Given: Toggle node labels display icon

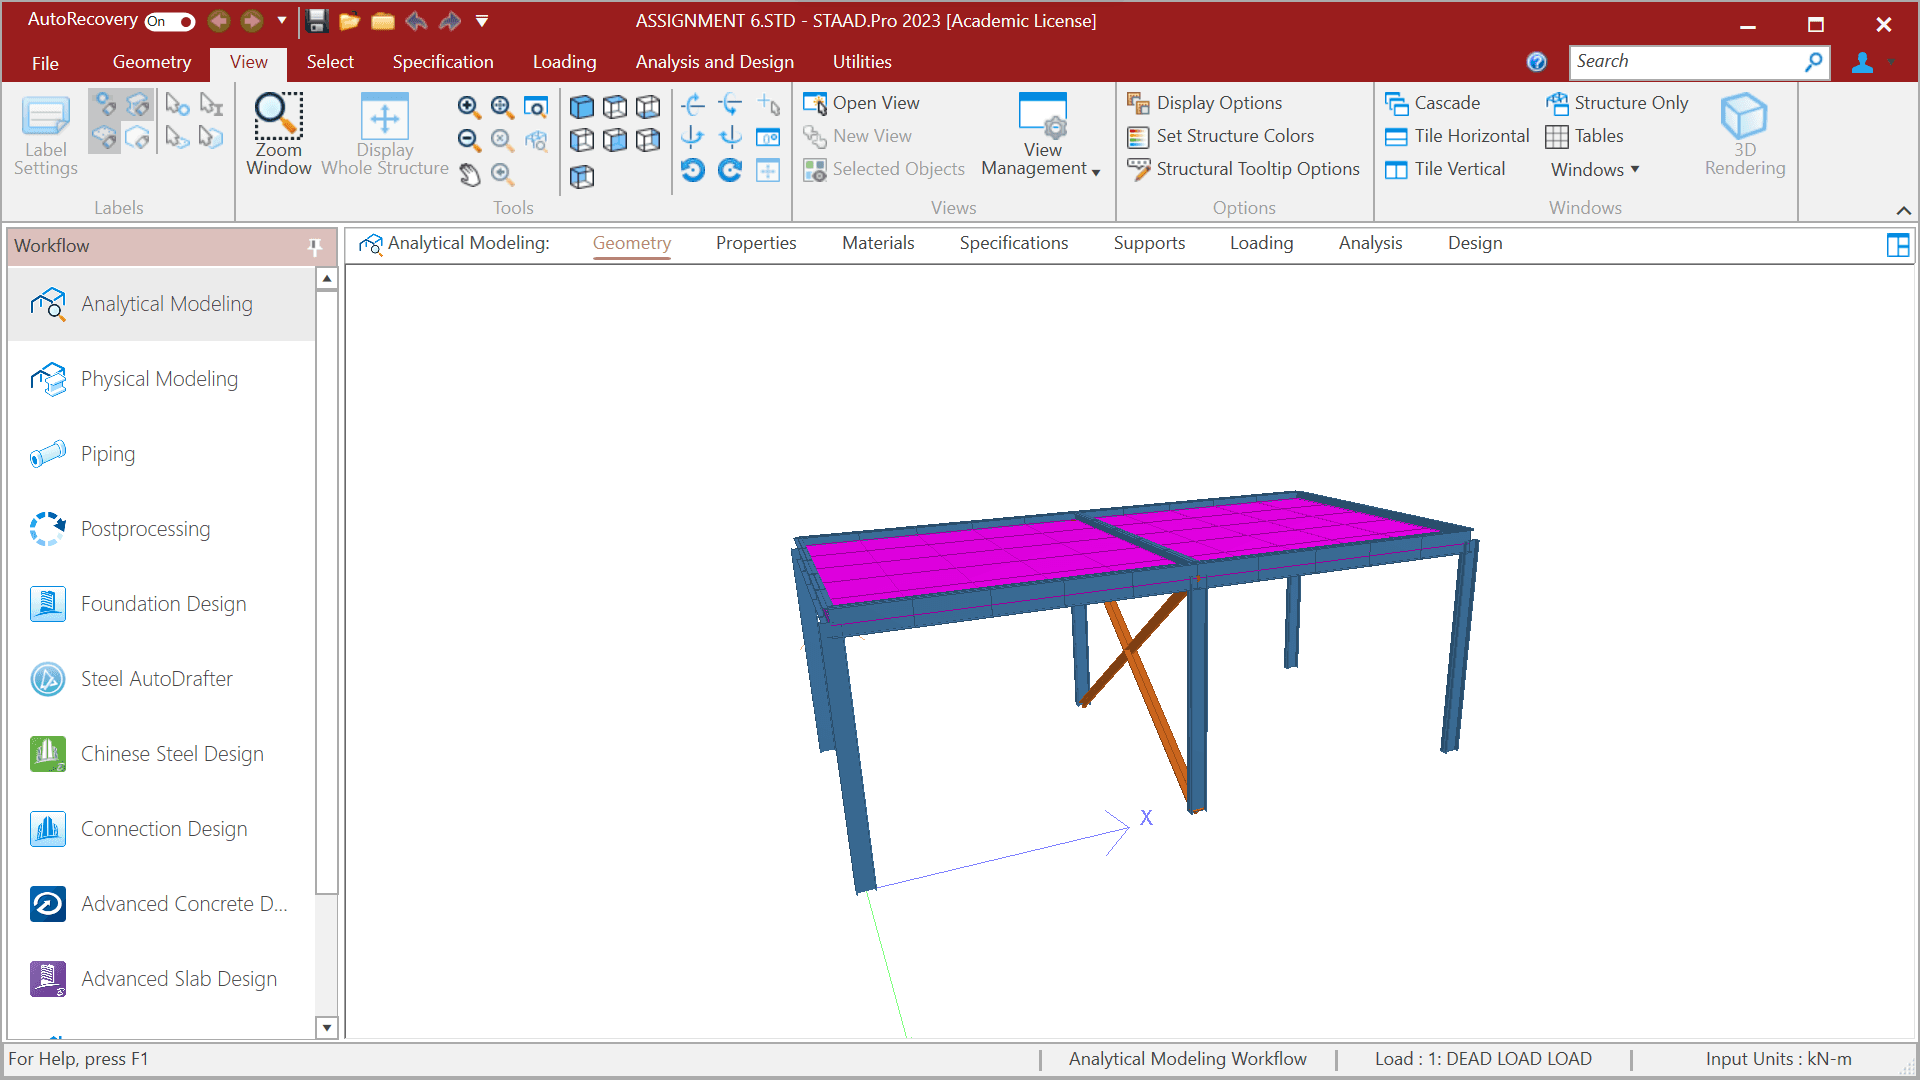Looking at the screenshot, I should tap(104, 104).
